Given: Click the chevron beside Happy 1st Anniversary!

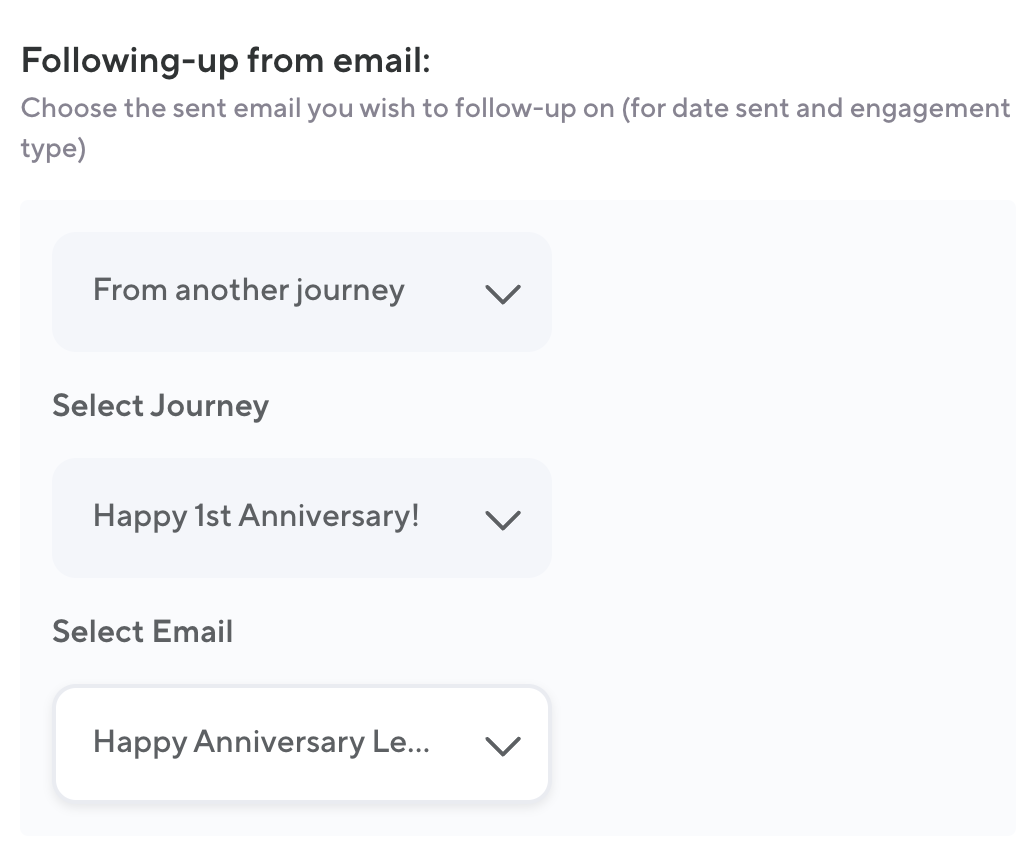Looking at the screenshot, I should [502, 520].
